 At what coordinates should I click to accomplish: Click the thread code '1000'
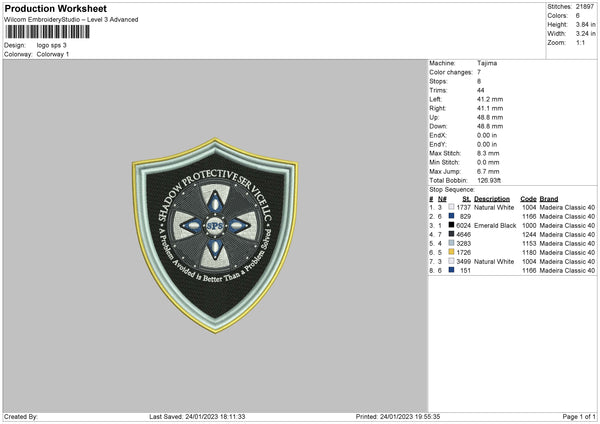pos(529,225)
